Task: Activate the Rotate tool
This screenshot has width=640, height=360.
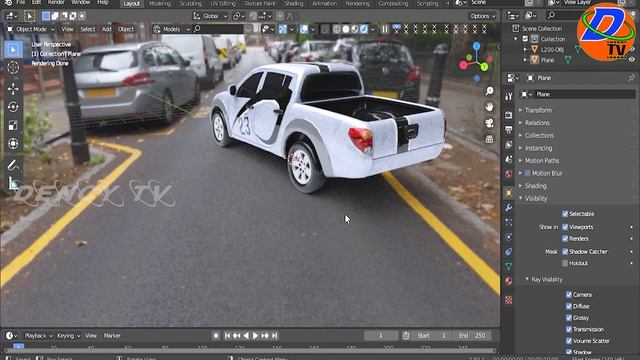Action: click(x=13, y=107)
